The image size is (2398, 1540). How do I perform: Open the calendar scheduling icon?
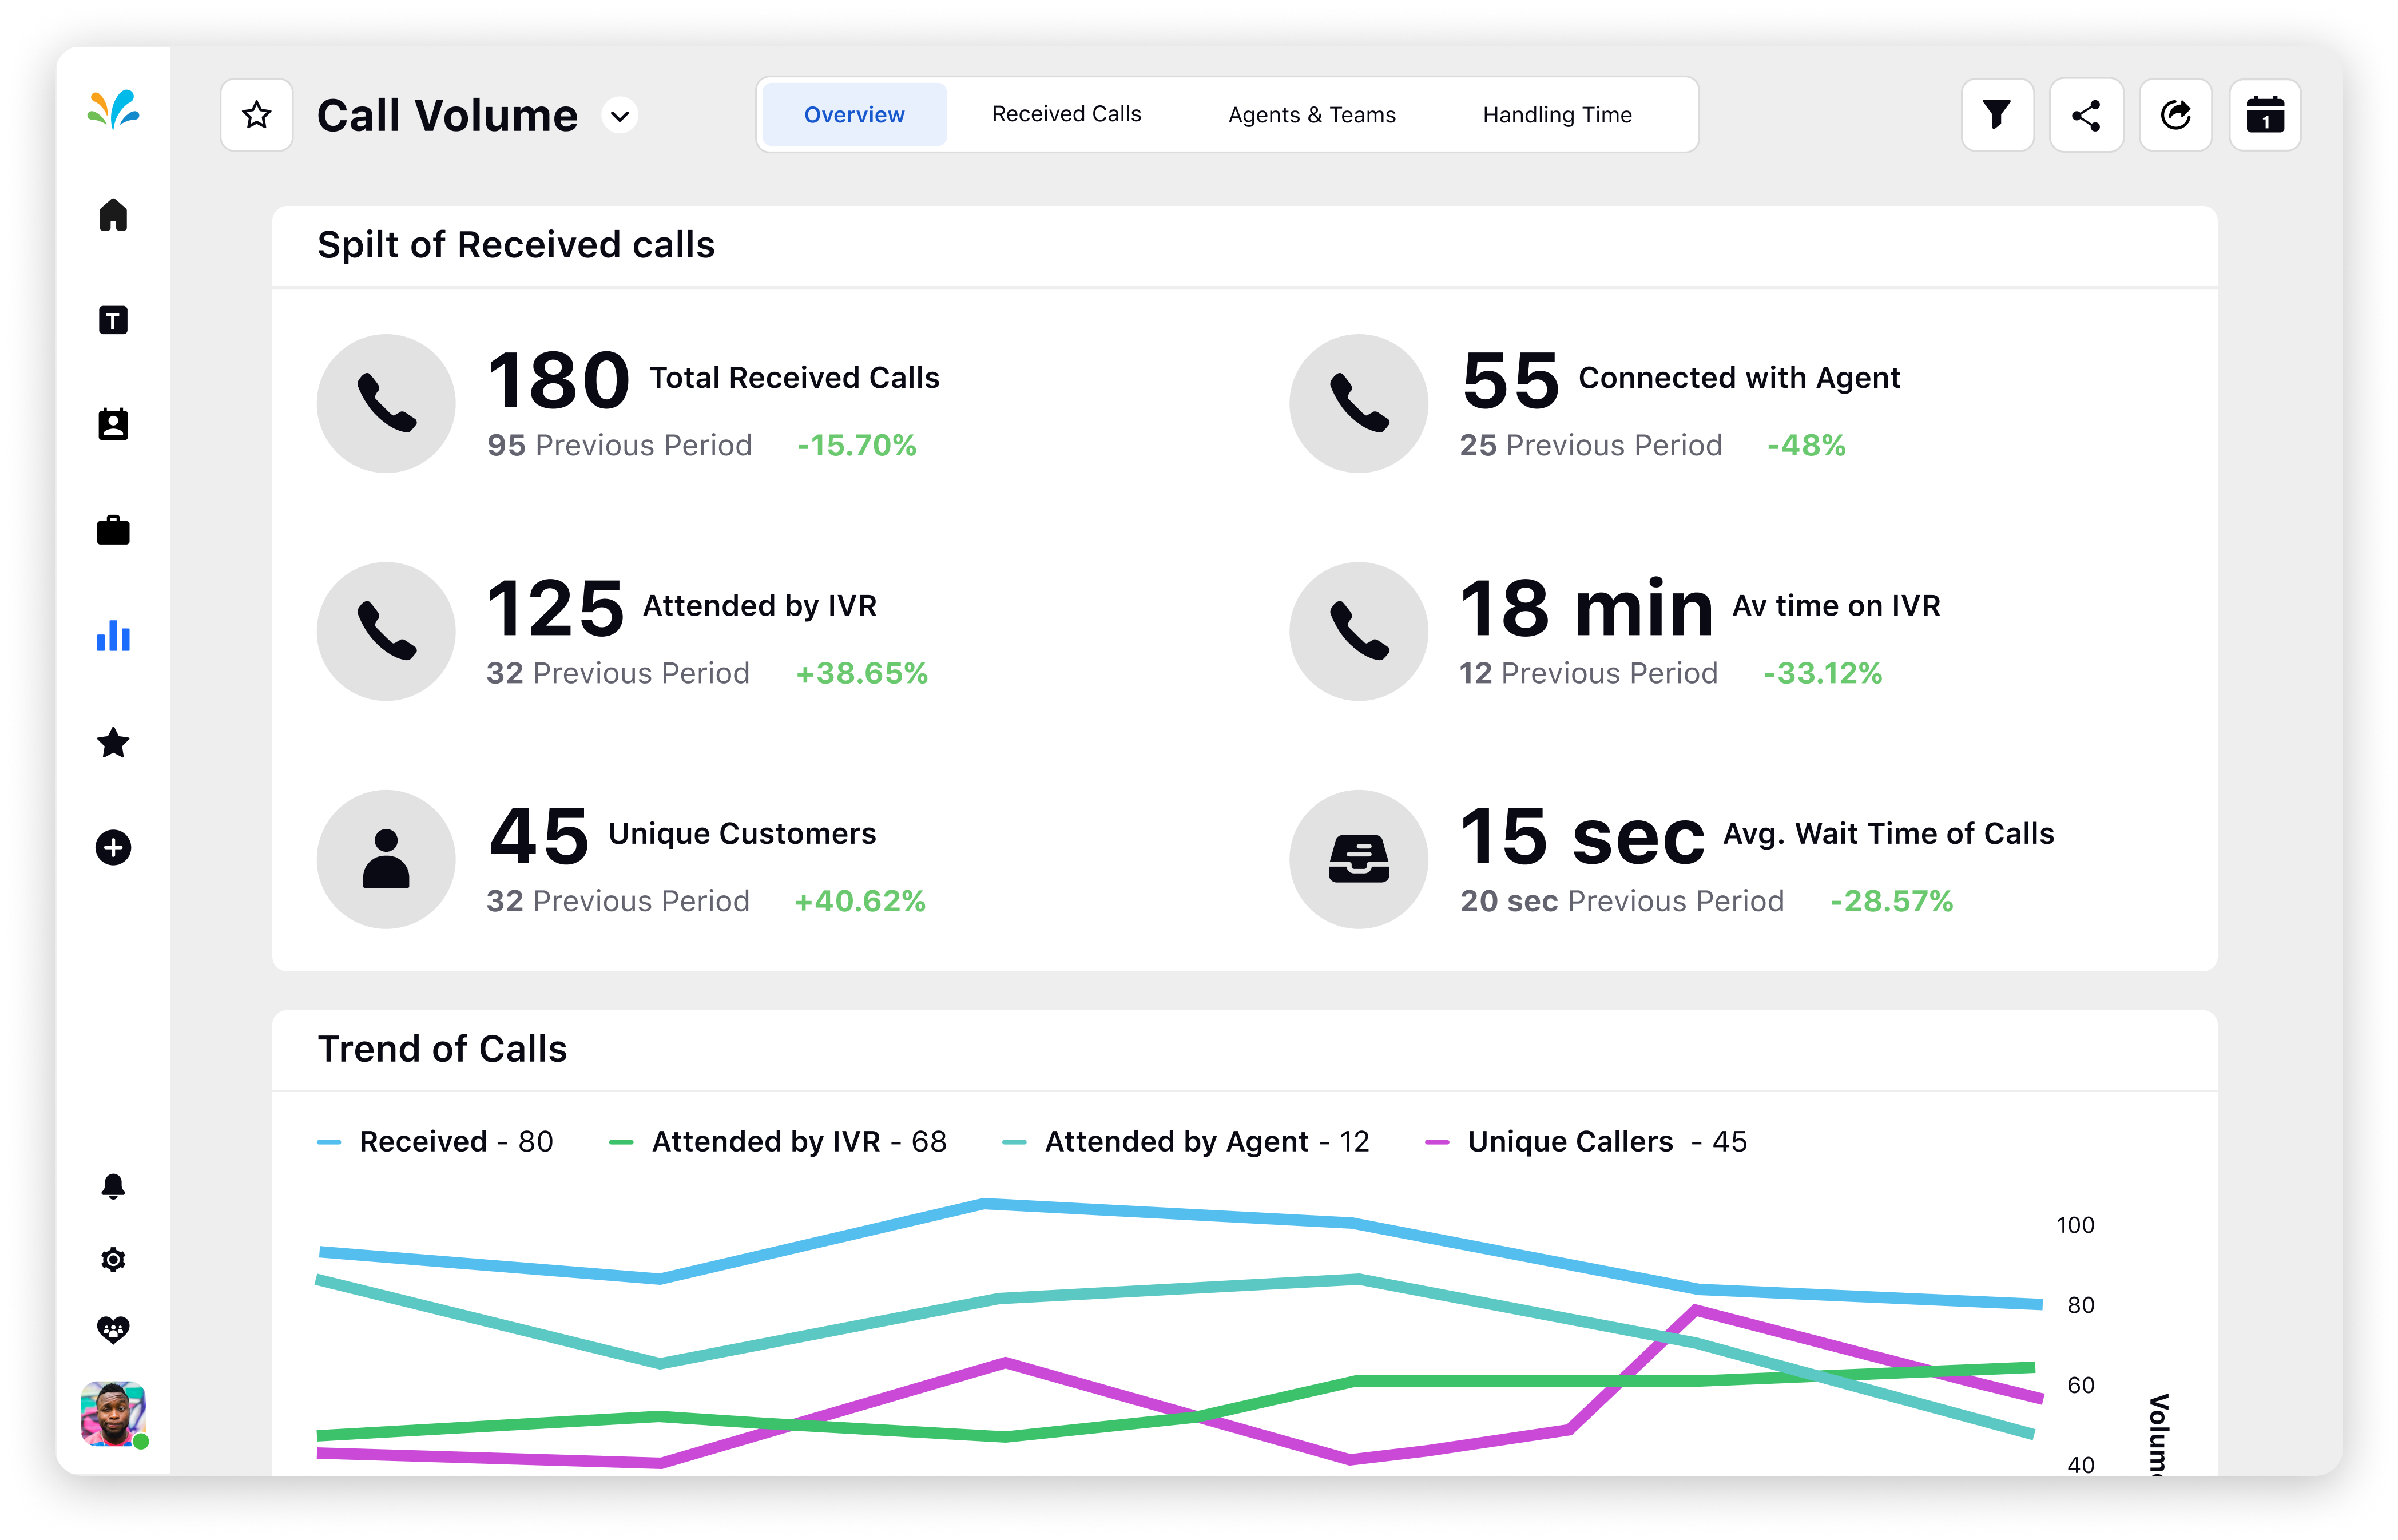2264,114
